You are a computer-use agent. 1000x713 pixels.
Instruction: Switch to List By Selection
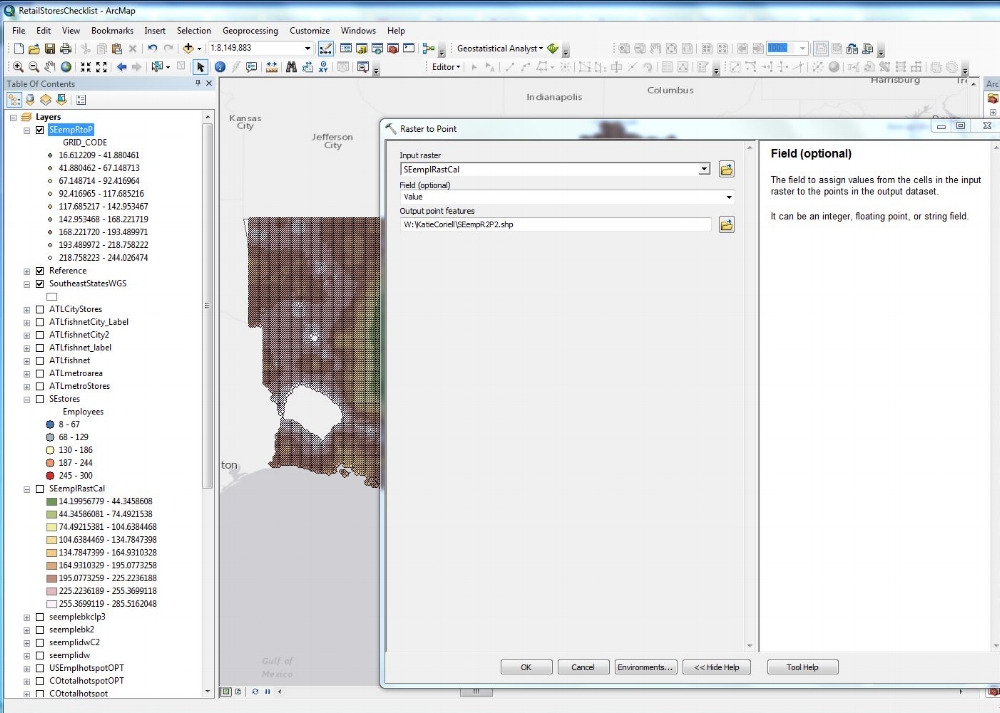(x=61, y=99)
